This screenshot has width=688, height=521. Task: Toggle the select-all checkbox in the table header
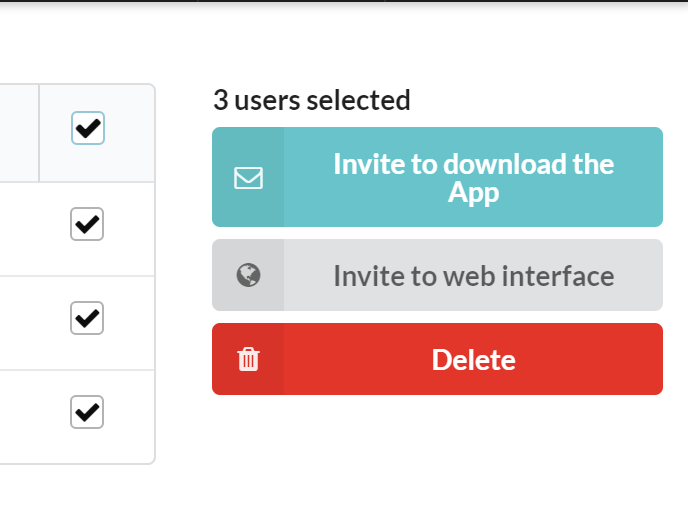[88, 128]
